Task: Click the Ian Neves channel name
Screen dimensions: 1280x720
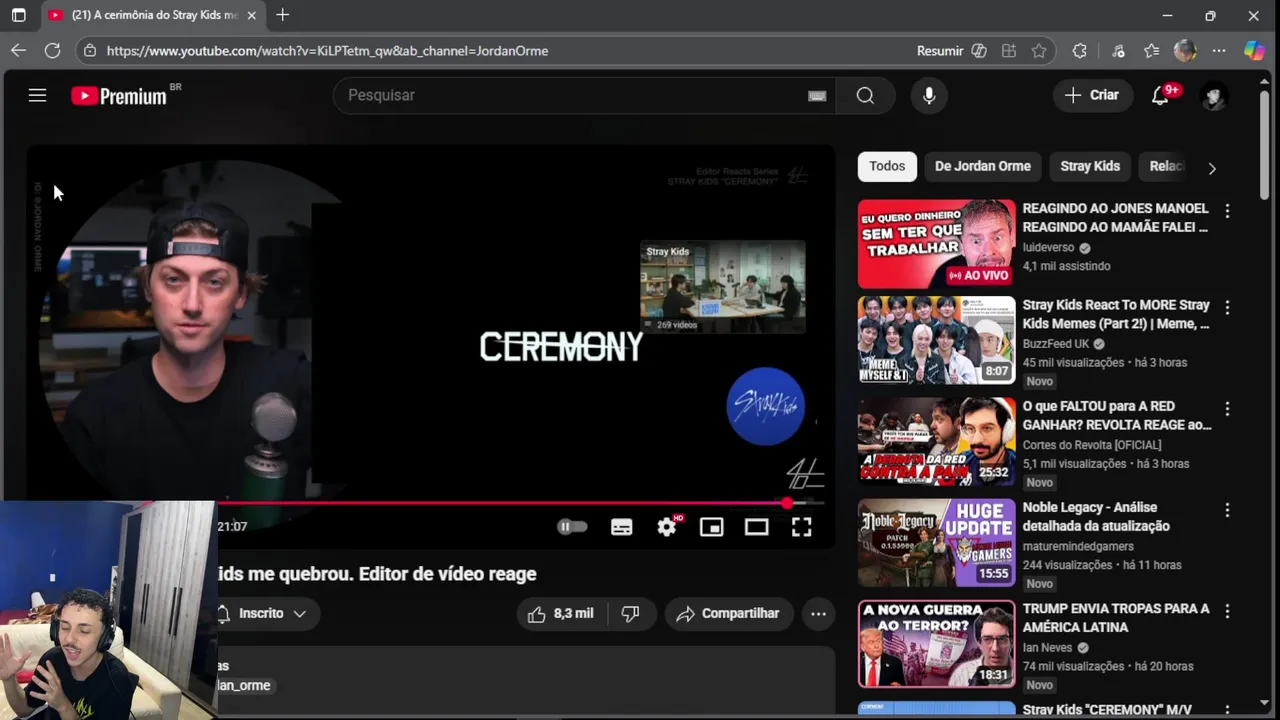Action: point(1047,647)
